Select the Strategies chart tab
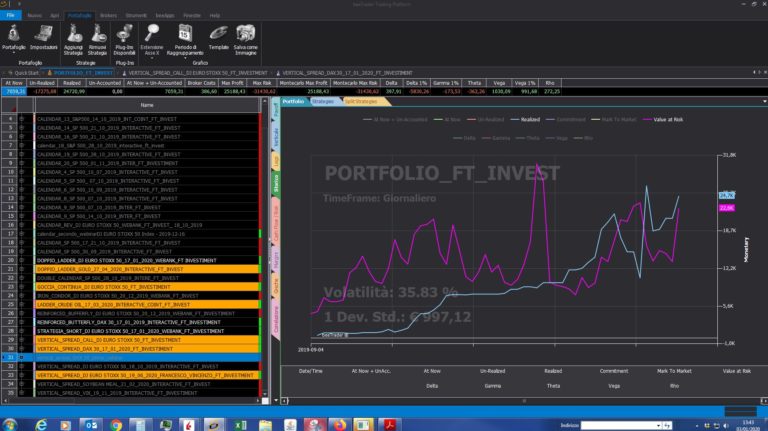 (x=323, y=101)
